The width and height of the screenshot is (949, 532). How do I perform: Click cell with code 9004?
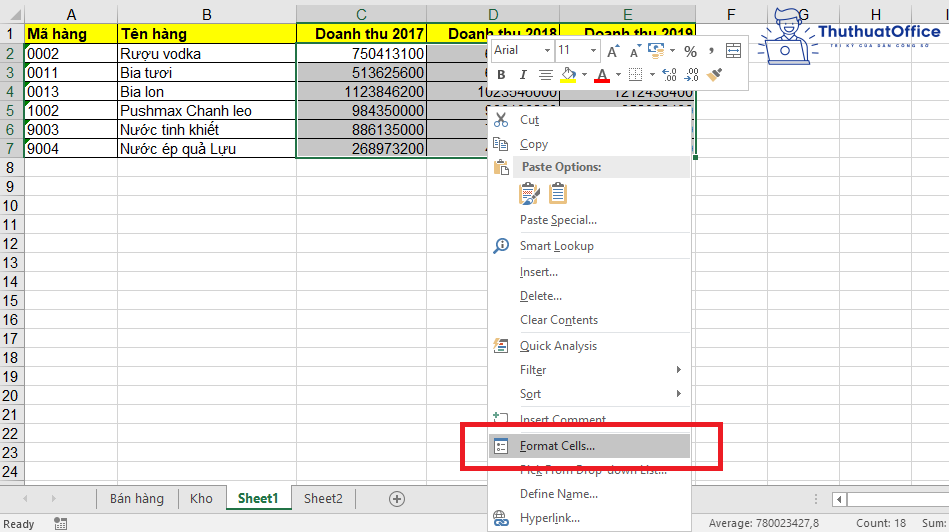[x=71, y=149]
